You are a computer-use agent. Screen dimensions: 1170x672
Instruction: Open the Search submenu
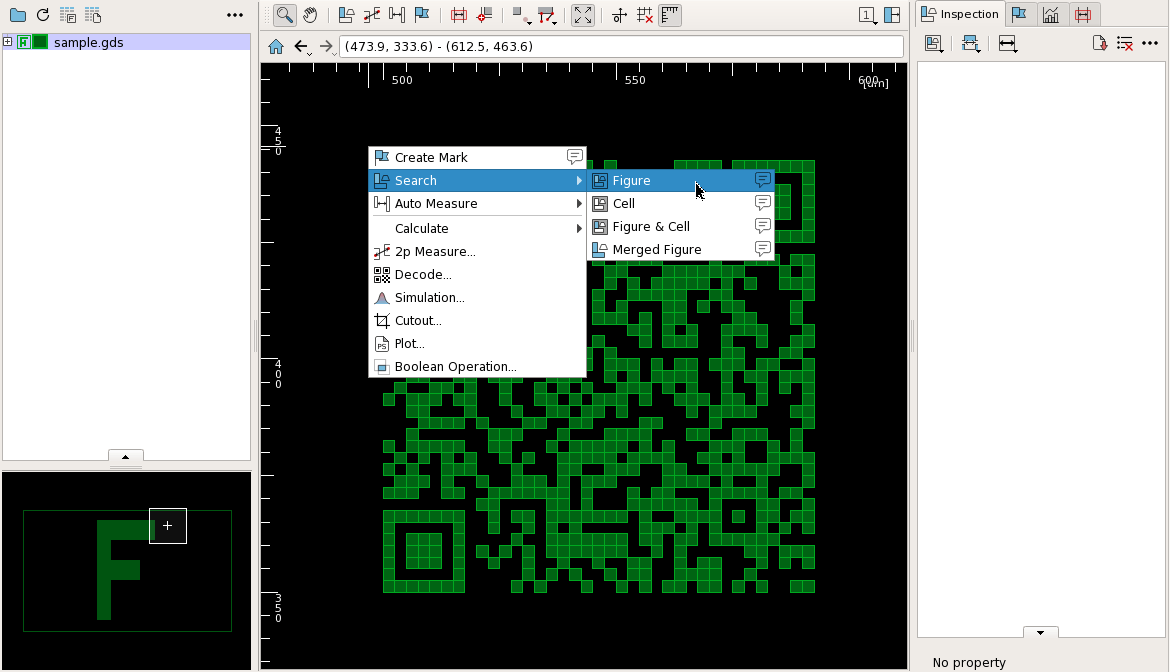click(478, 180)
